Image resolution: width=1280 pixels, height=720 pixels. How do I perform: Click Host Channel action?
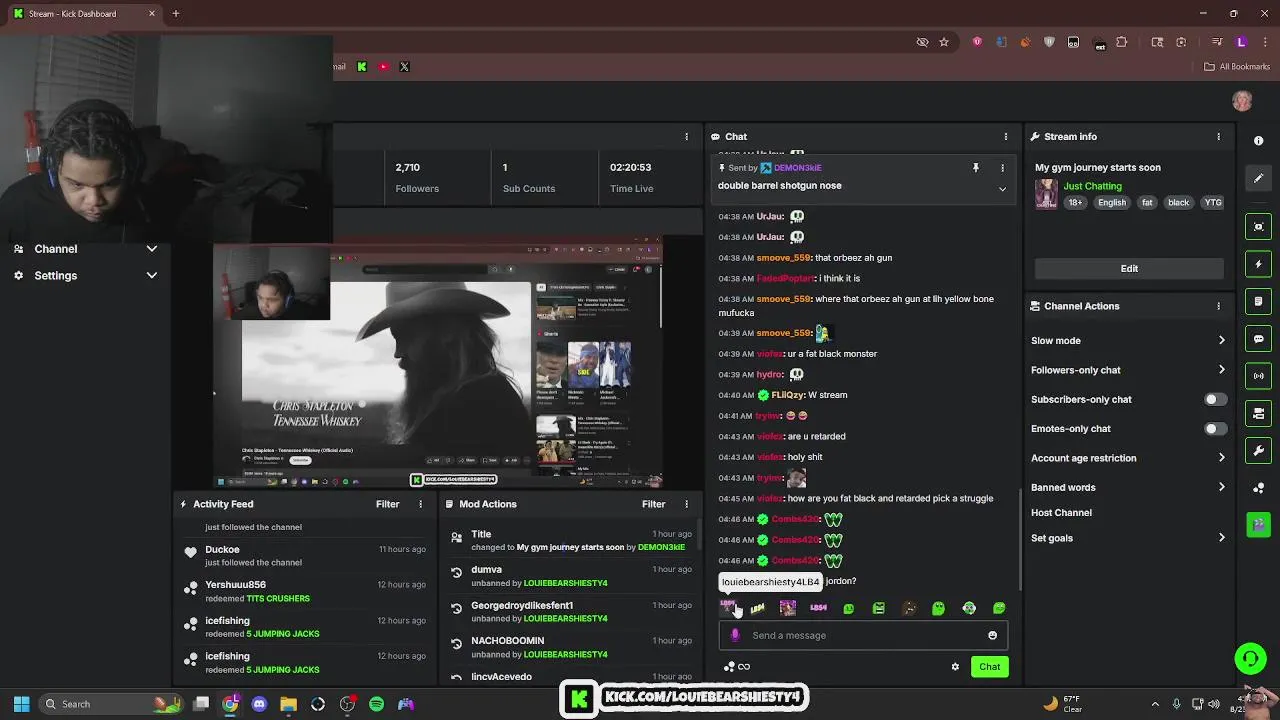click(1061, 513)
